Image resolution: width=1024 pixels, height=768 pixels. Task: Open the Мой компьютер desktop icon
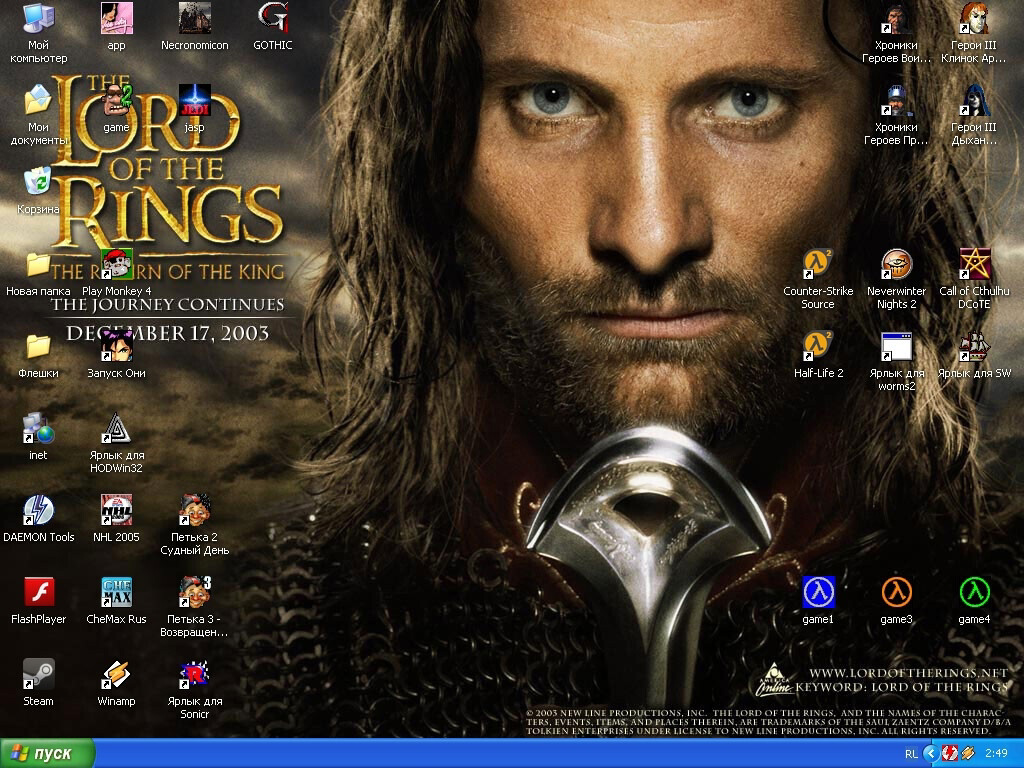click(x=39, y=18)
